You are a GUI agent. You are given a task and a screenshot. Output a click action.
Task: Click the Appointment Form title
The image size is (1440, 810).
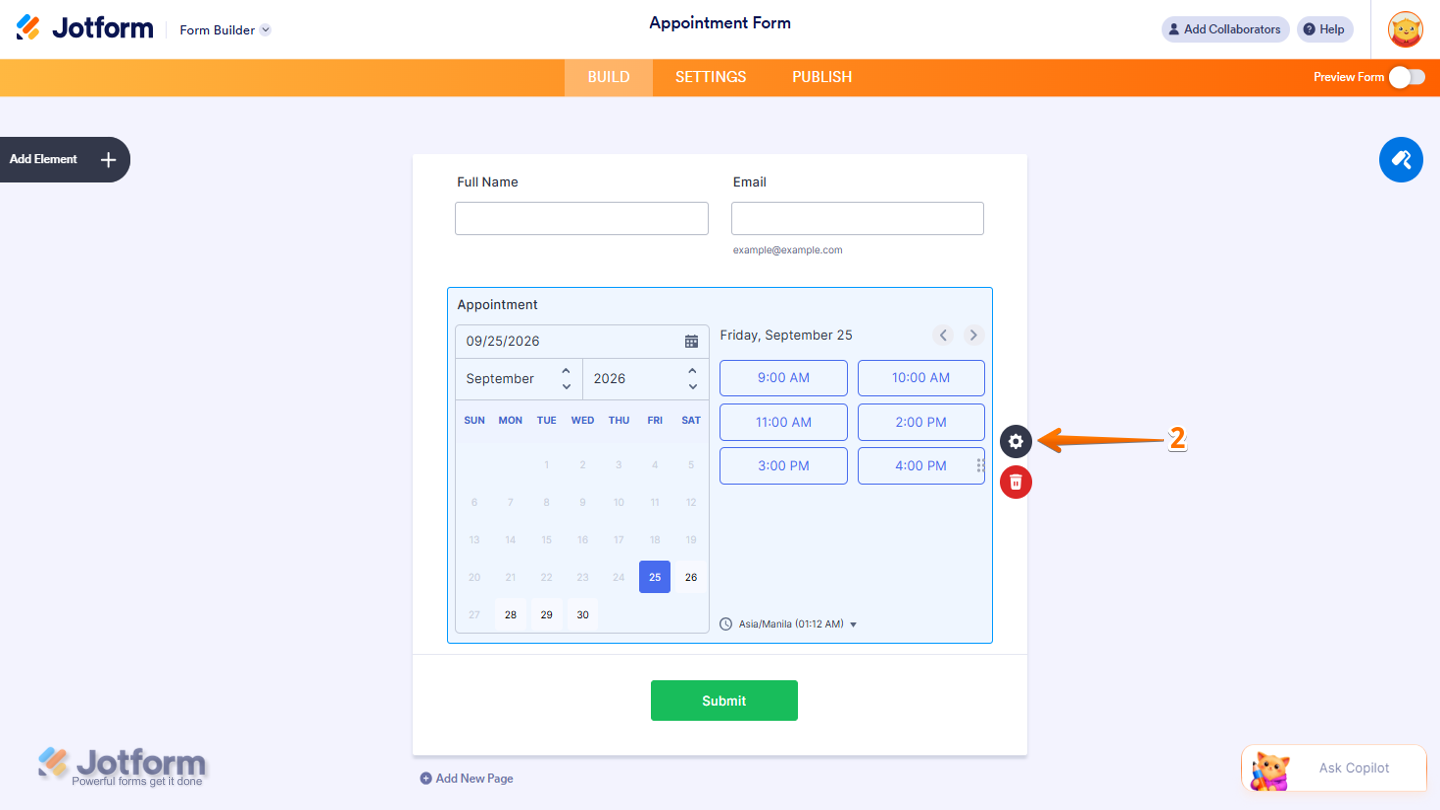(720, 23)
